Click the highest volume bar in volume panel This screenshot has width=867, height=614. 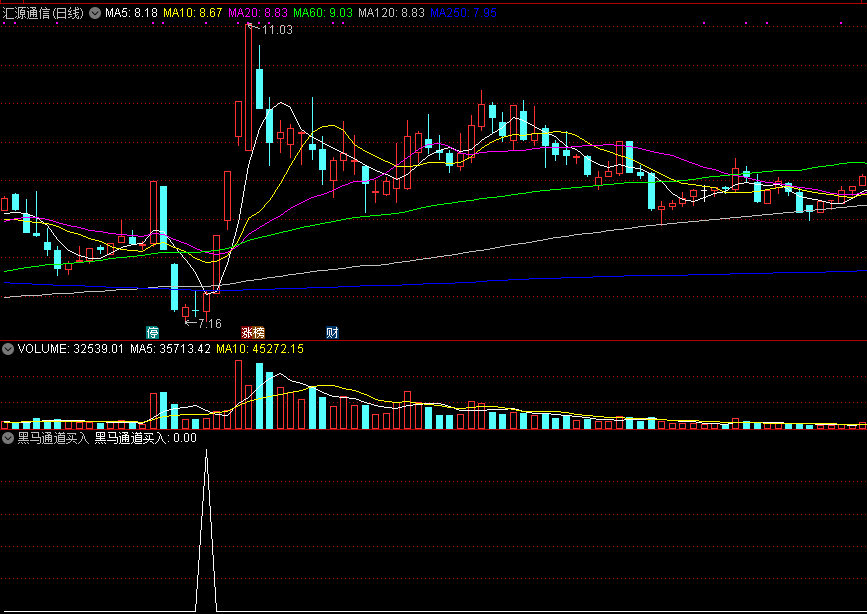(x=238, y=395)
